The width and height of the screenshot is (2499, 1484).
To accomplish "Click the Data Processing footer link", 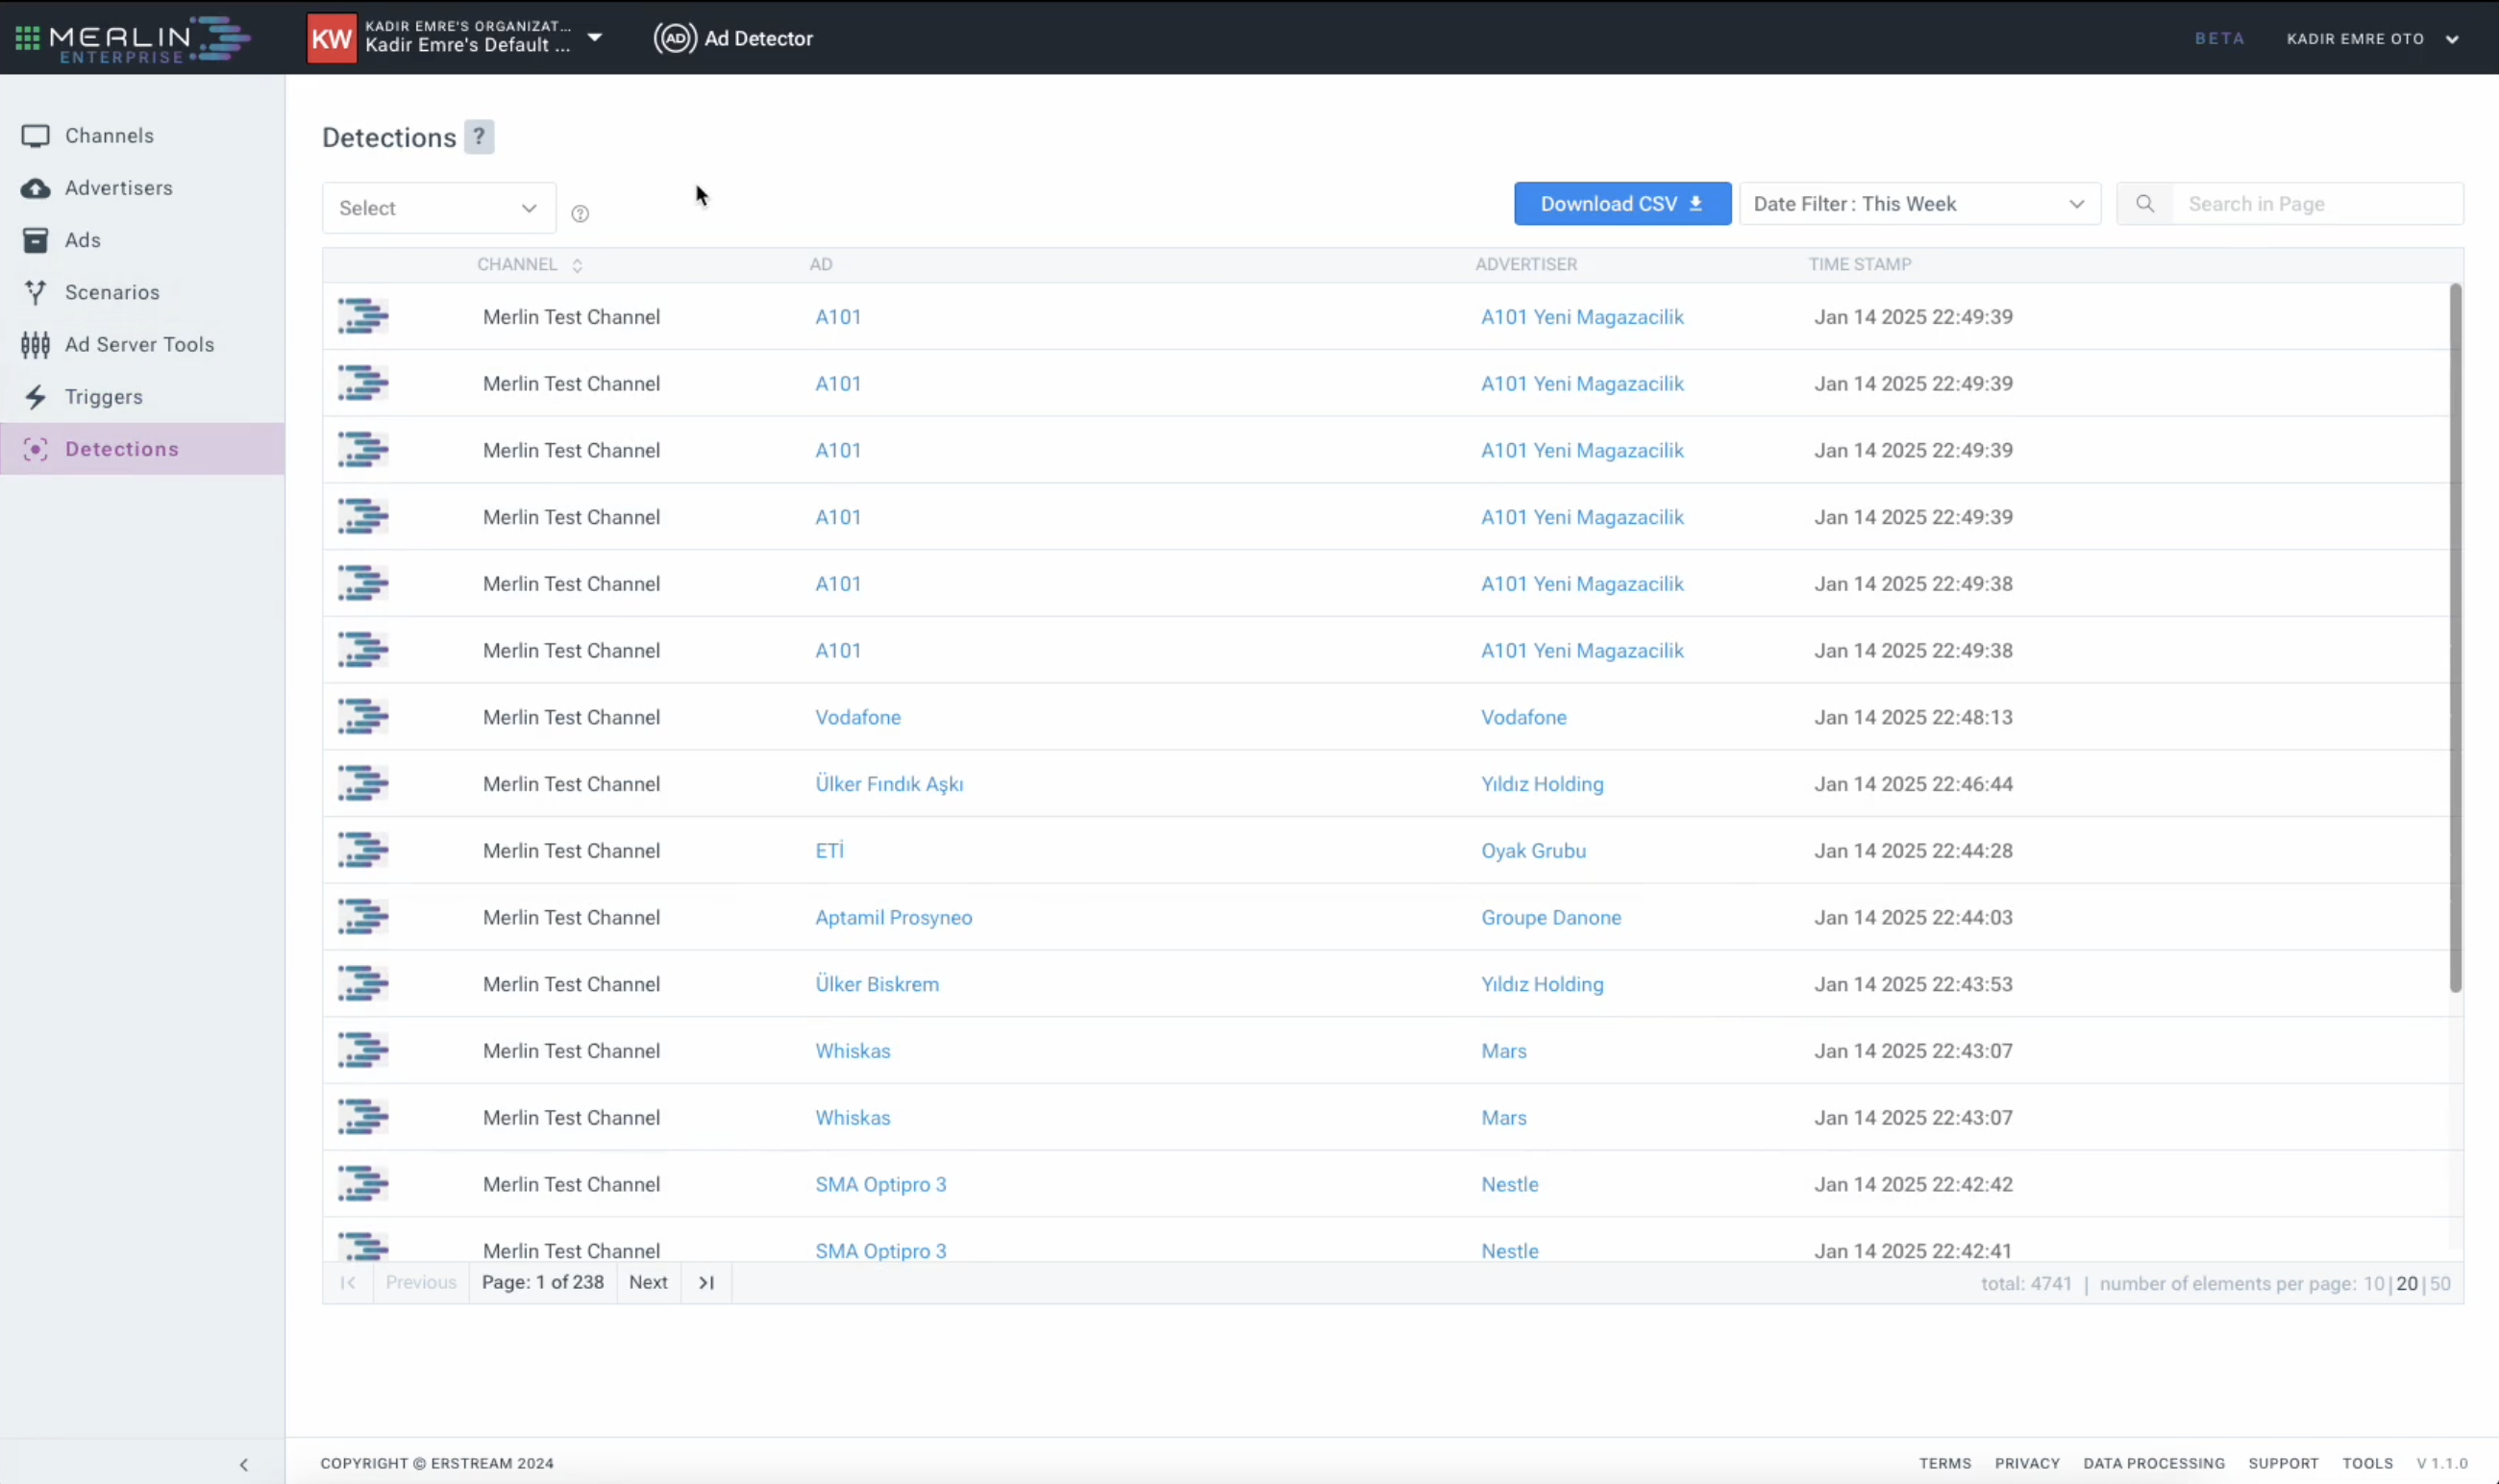I will click(x=2153, y=1463).
